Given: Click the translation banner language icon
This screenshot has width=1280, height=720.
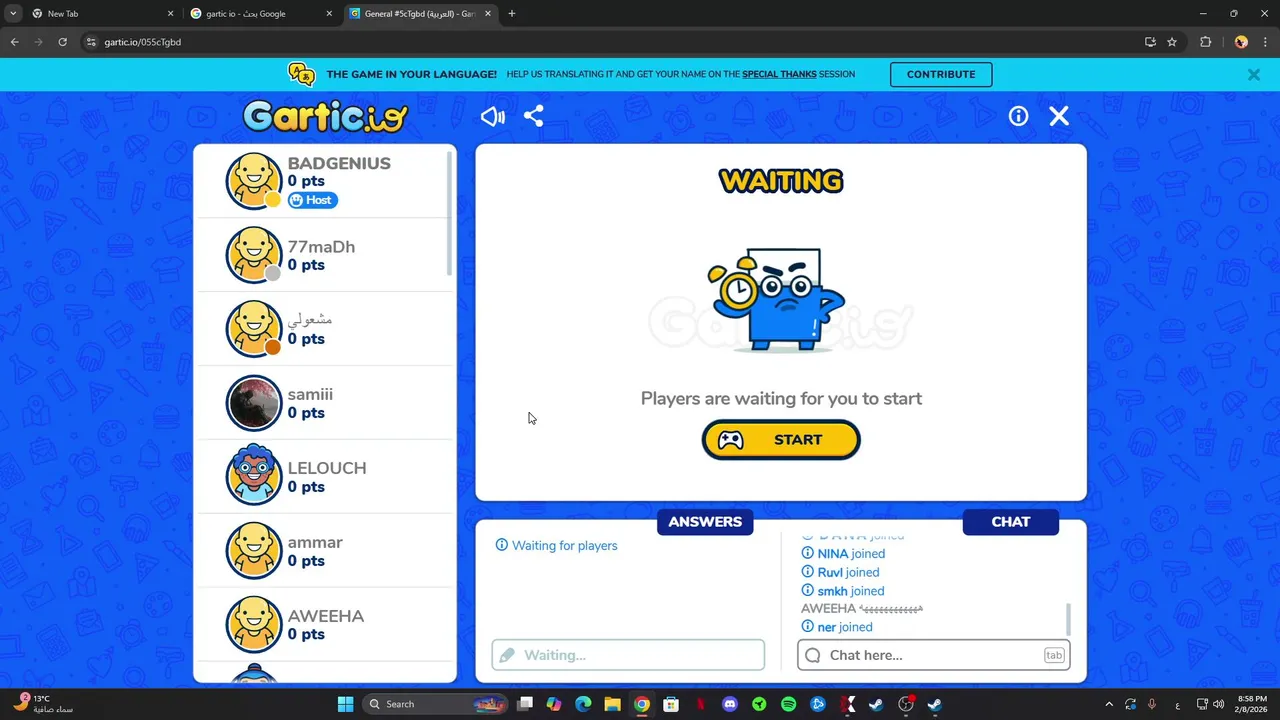Looking at the screenshot, I should coord(301,74).
